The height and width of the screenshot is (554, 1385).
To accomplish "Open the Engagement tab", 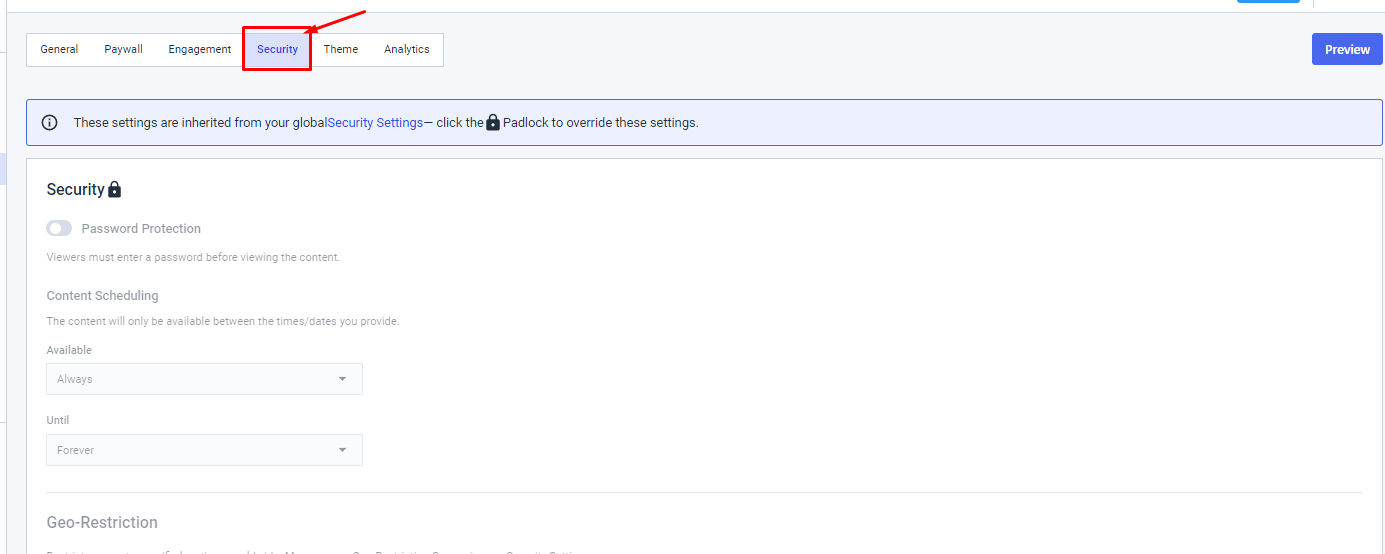I will click(x=200, y=49).
